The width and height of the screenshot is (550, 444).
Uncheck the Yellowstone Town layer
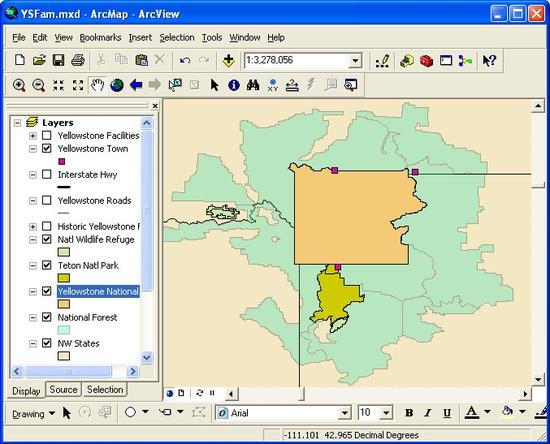[47, 148]
